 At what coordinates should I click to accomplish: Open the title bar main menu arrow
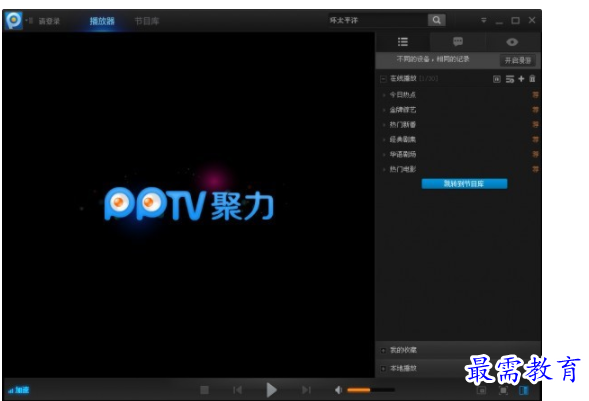pos(483,20)
